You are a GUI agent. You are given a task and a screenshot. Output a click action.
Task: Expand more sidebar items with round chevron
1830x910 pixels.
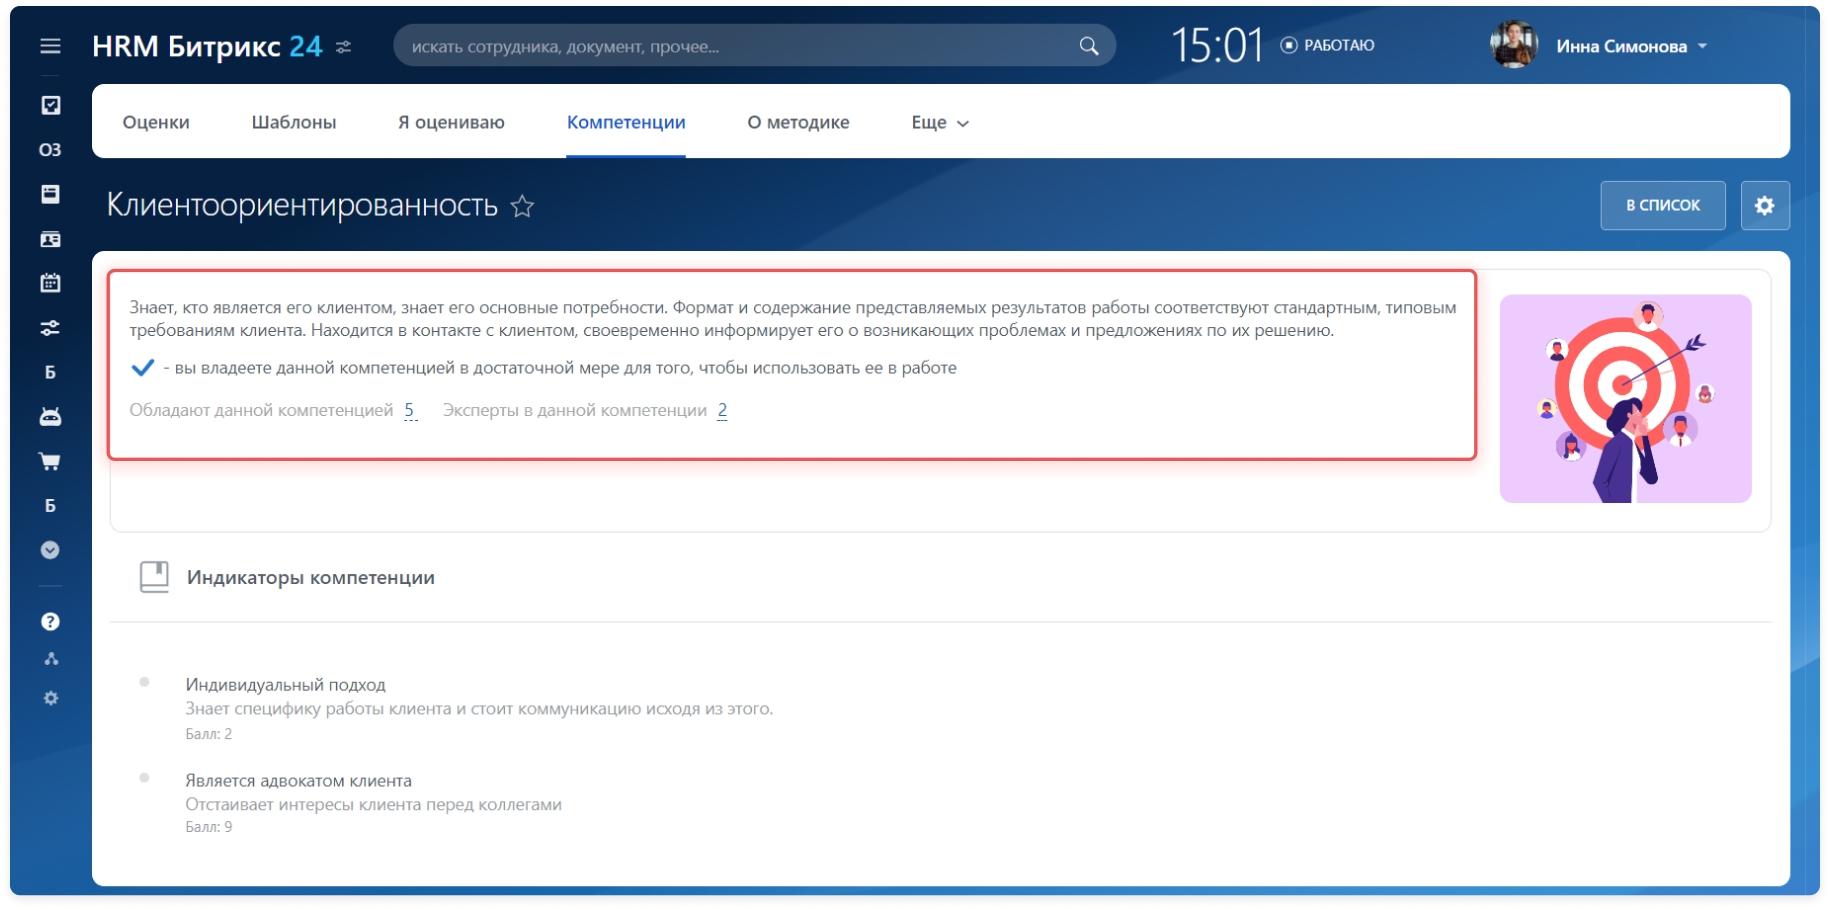pos(50,550)
